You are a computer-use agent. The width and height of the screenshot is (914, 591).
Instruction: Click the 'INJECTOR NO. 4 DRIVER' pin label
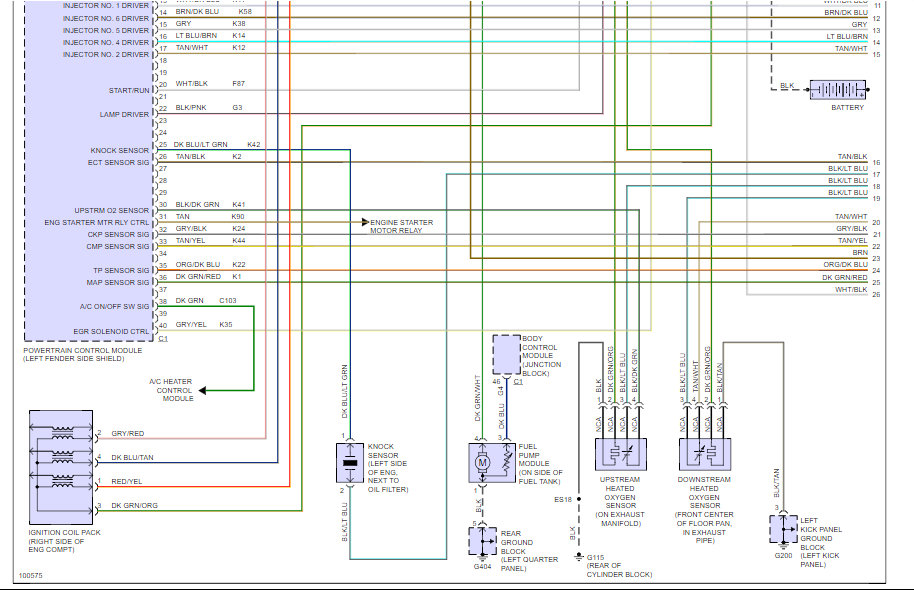pyautogui.click(x=106, y=43)
